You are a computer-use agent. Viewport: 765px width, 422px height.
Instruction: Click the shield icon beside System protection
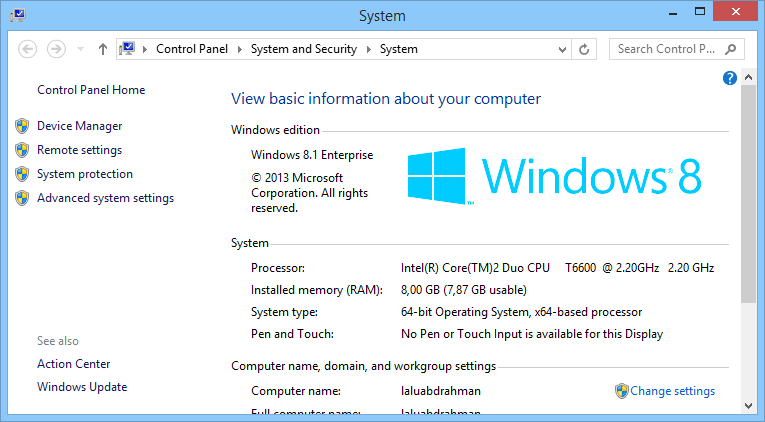(22, 174)
